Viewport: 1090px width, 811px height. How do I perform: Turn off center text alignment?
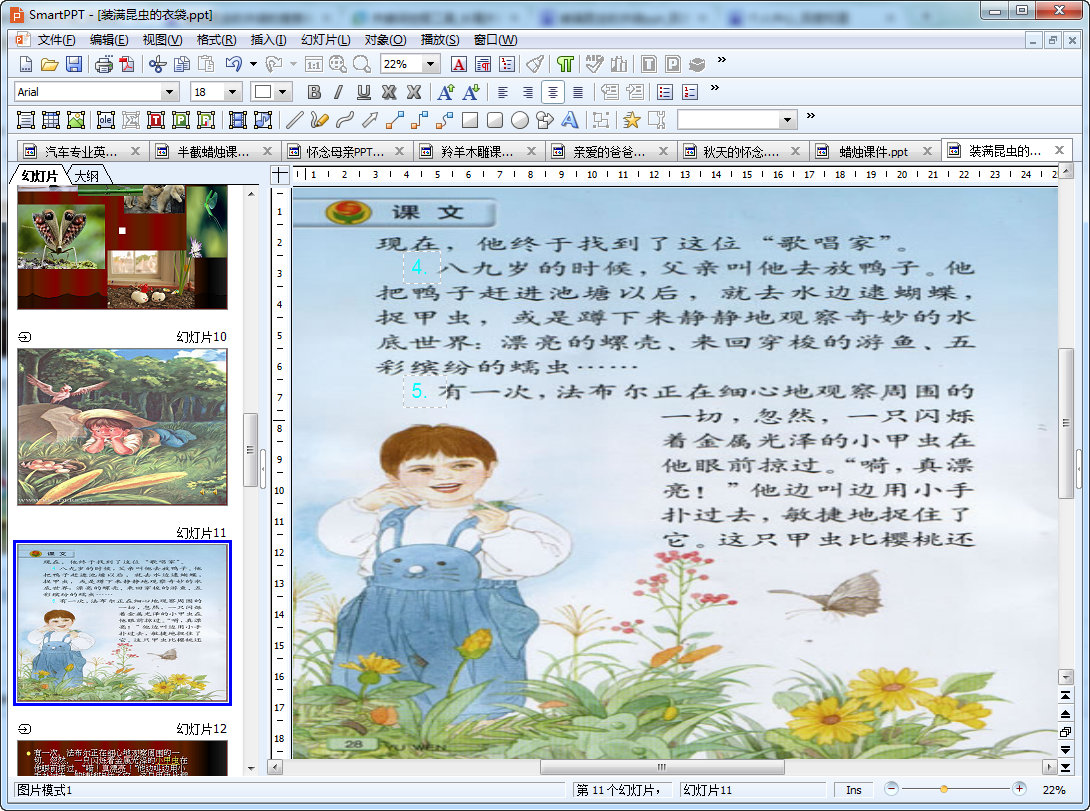tap(553, 92)
